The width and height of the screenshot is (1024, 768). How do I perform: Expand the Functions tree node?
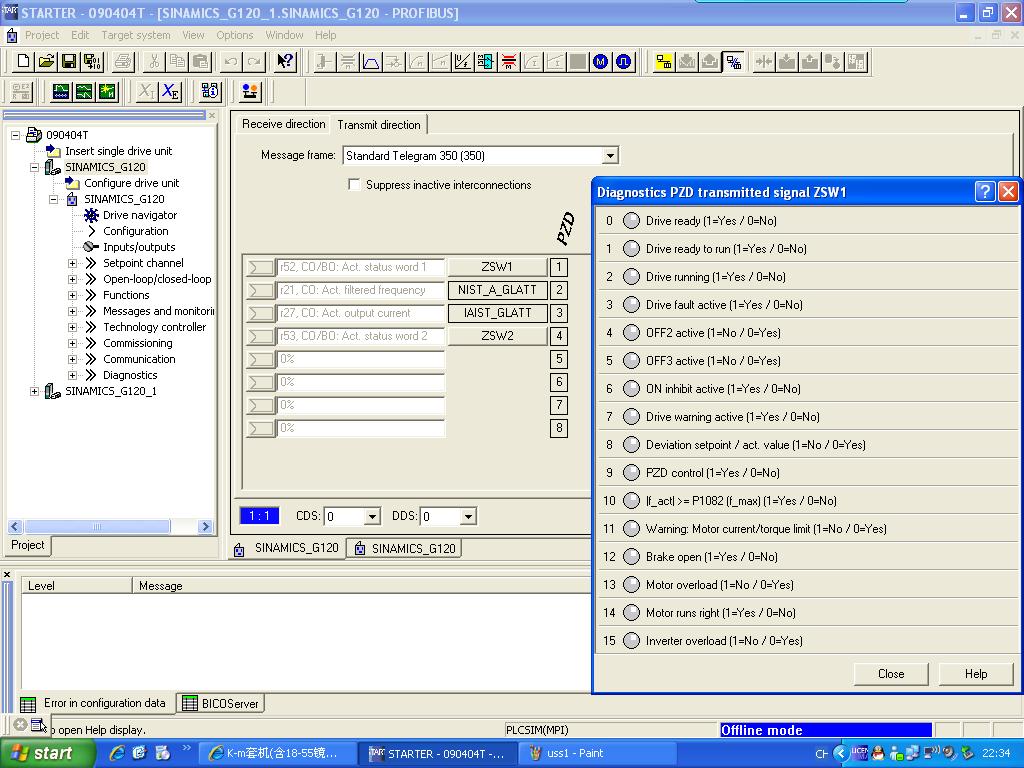pos(72,295)
